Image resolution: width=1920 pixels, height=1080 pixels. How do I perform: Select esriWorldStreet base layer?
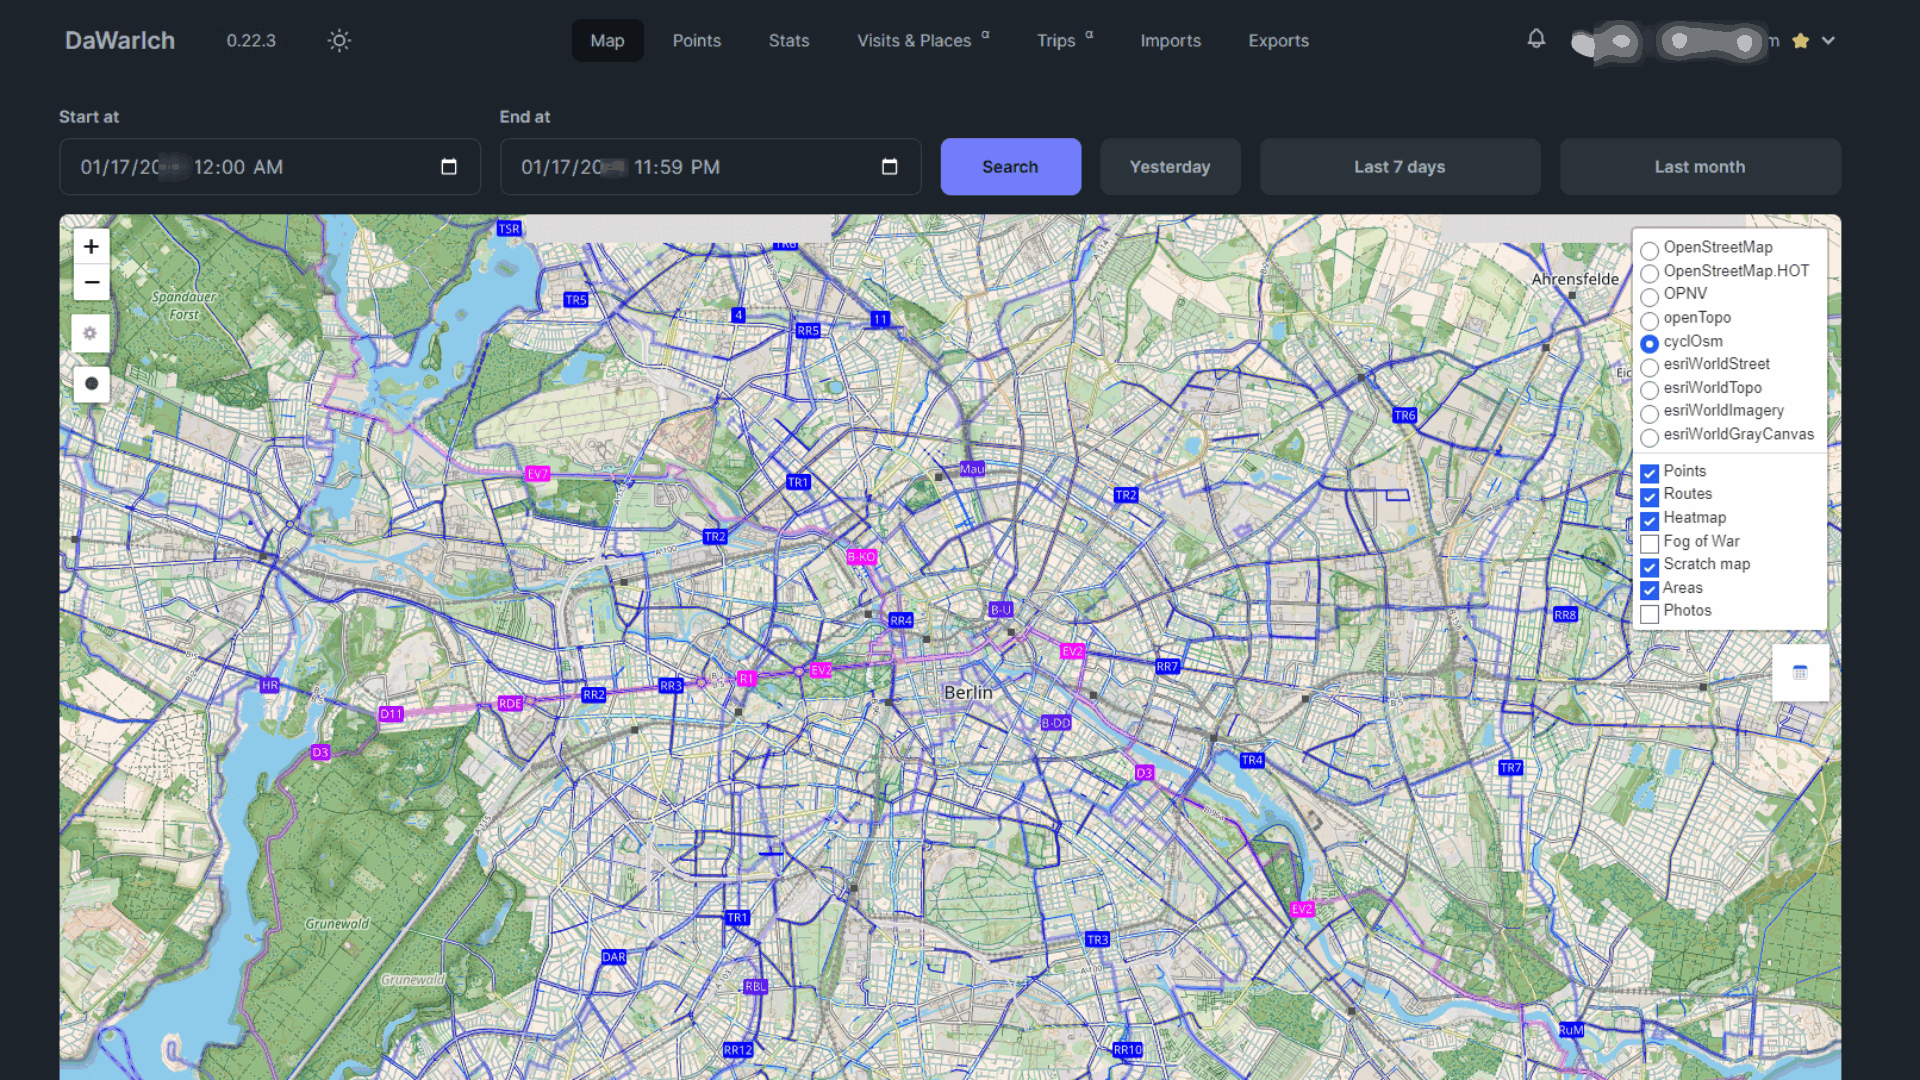(1650, 366)
